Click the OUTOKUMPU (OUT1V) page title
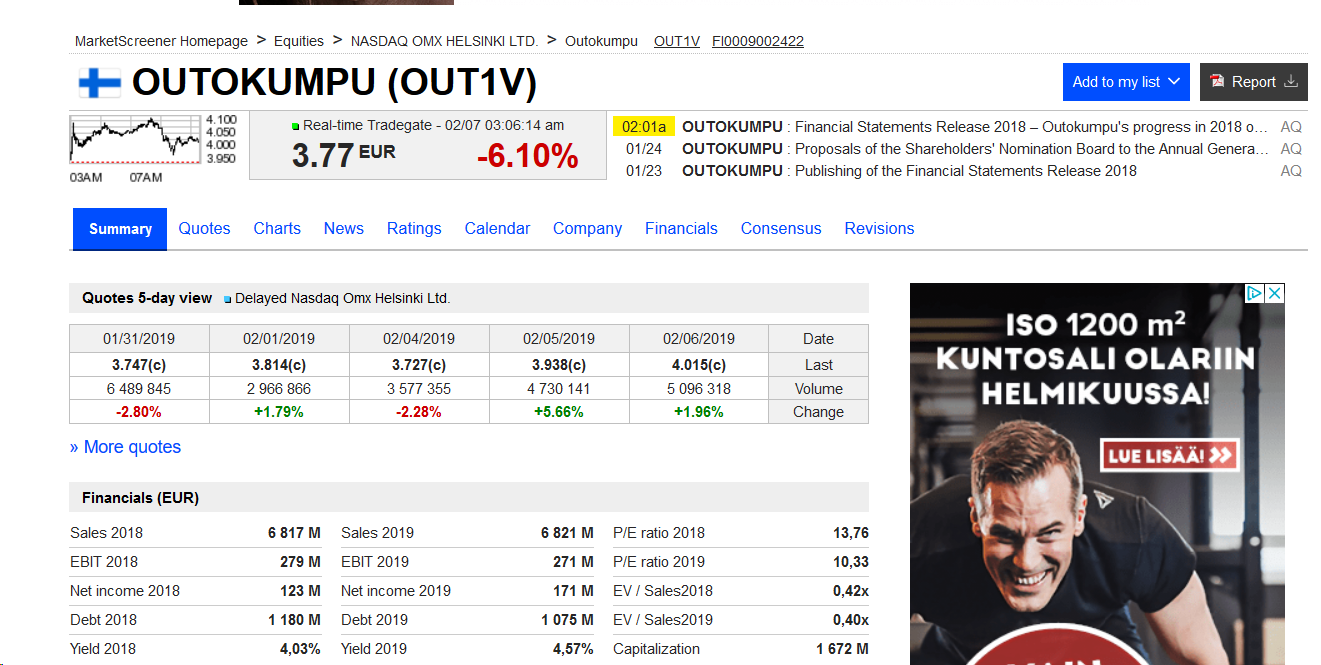1321x665 pixels. click(334, 83)
